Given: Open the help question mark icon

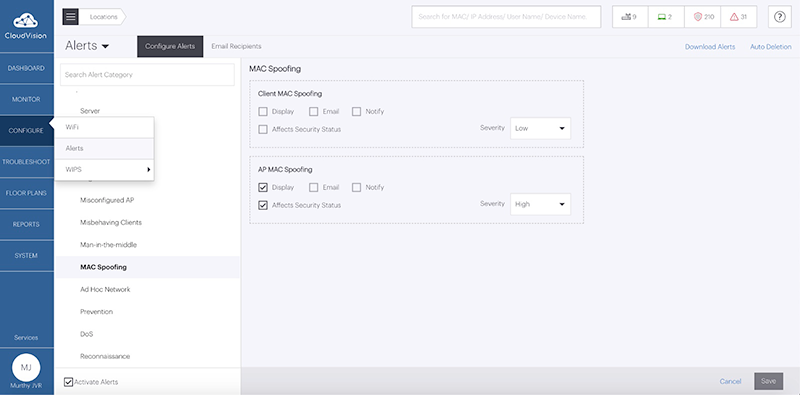Looking at the screenshot, I should click(780, 17).
